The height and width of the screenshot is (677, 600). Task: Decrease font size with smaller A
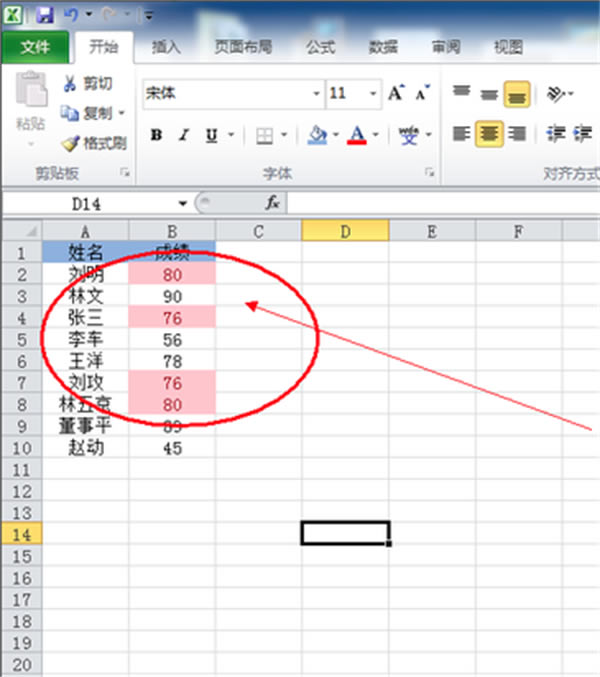pyautogui.click(x=423, y=92)
